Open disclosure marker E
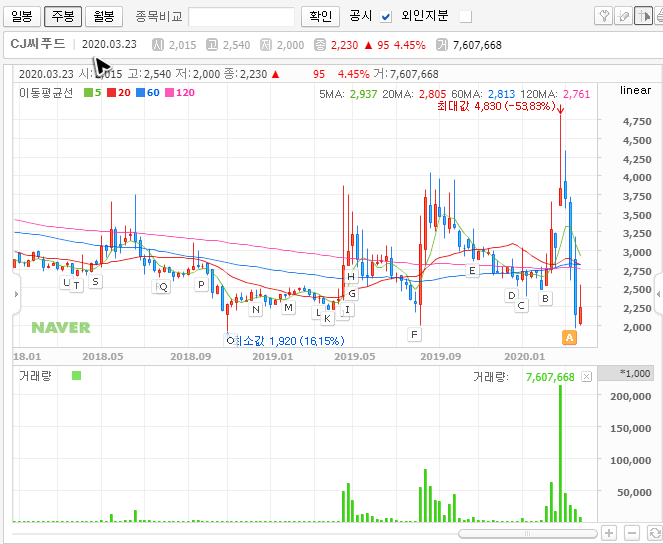This screenshot has width=663, height=544. pyautogui.click(x=472, y=271)
